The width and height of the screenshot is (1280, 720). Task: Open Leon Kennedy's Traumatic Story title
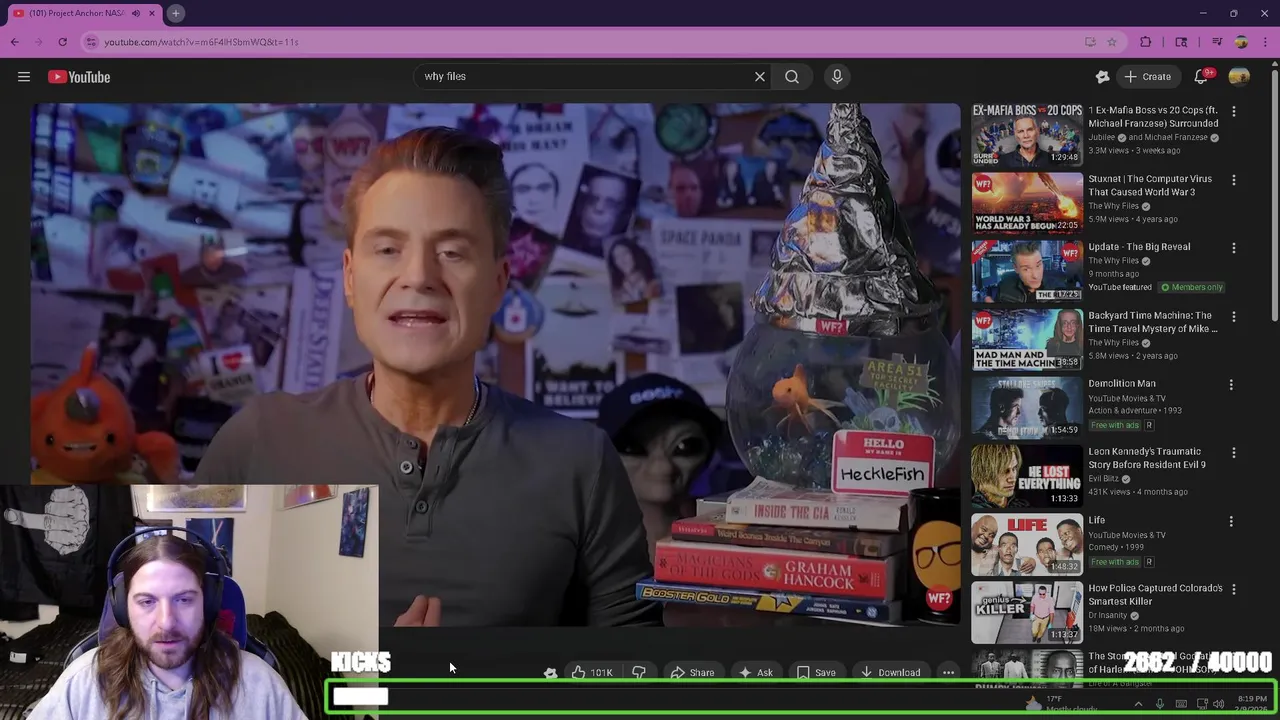(x=1147, y=458)
